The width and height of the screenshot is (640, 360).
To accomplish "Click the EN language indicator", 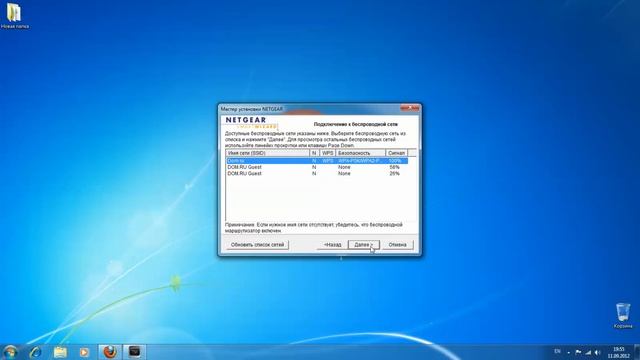I will coord(557,351).
